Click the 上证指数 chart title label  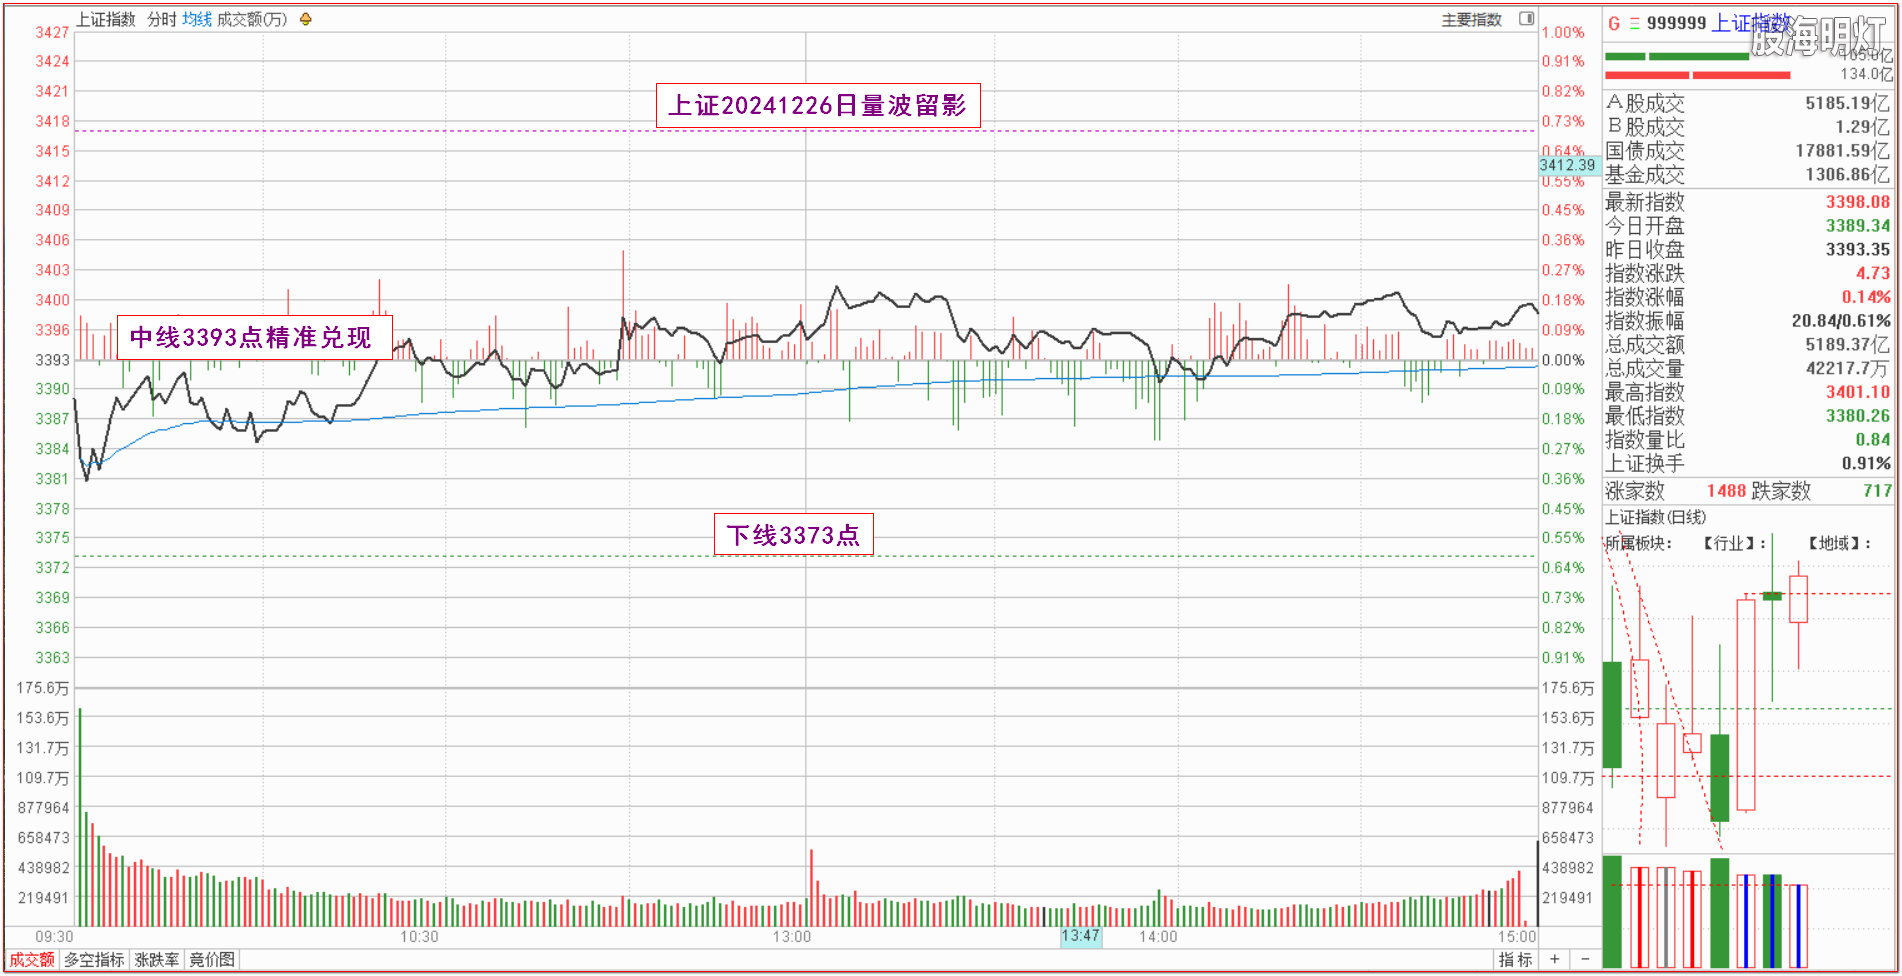[x=106, y=19]
